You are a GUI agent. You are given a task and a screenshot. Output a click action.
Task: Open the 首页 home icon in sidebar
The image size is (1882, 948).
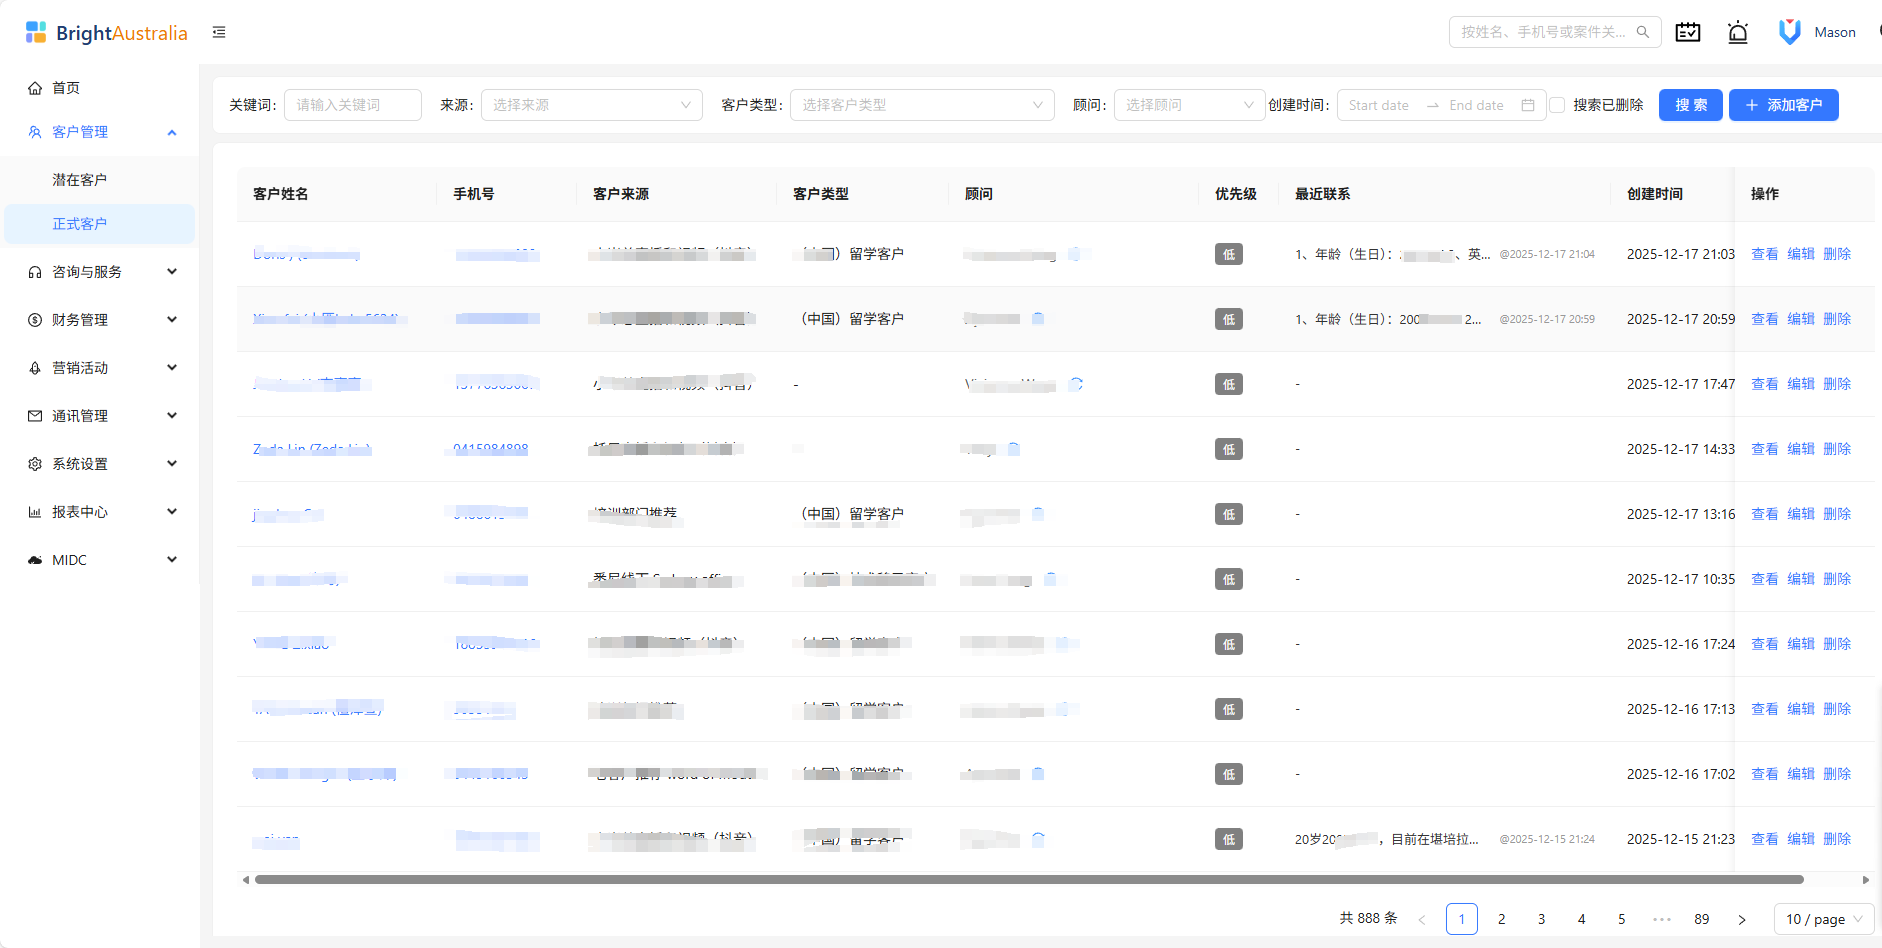tap(34, 87)
